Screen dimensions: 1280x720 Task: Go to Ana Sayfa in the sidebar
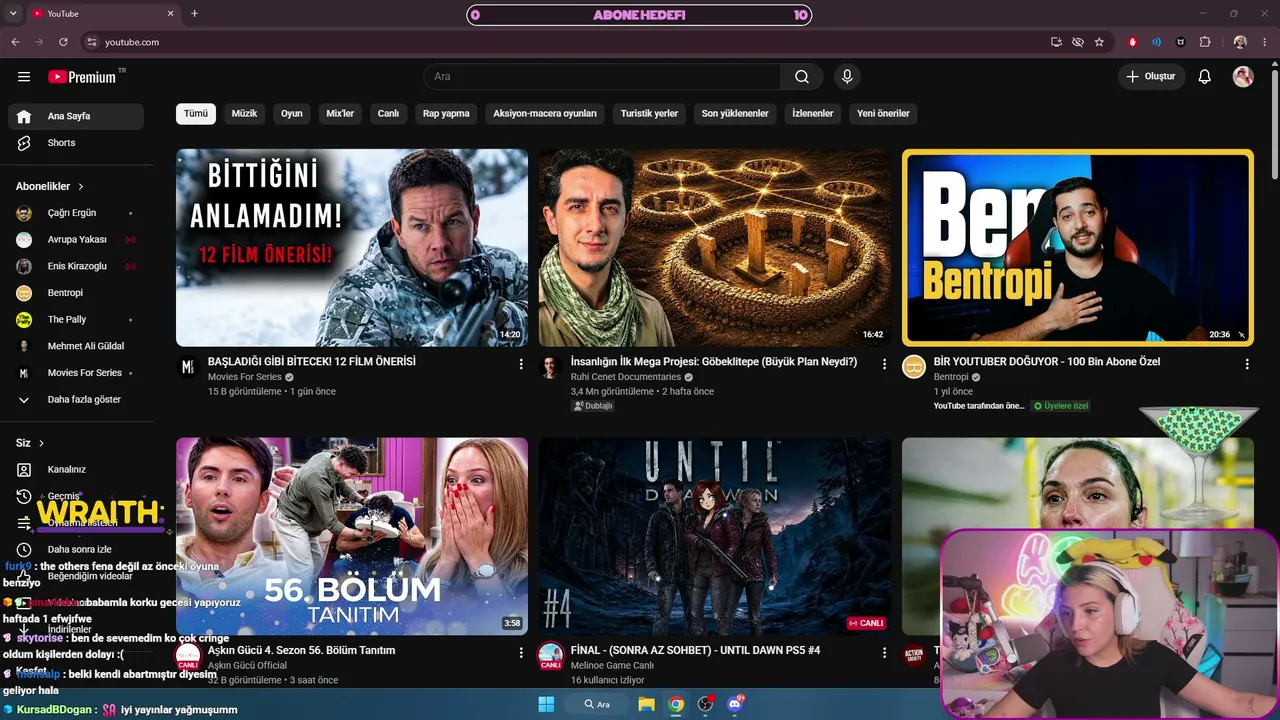(x=76, y=116)
